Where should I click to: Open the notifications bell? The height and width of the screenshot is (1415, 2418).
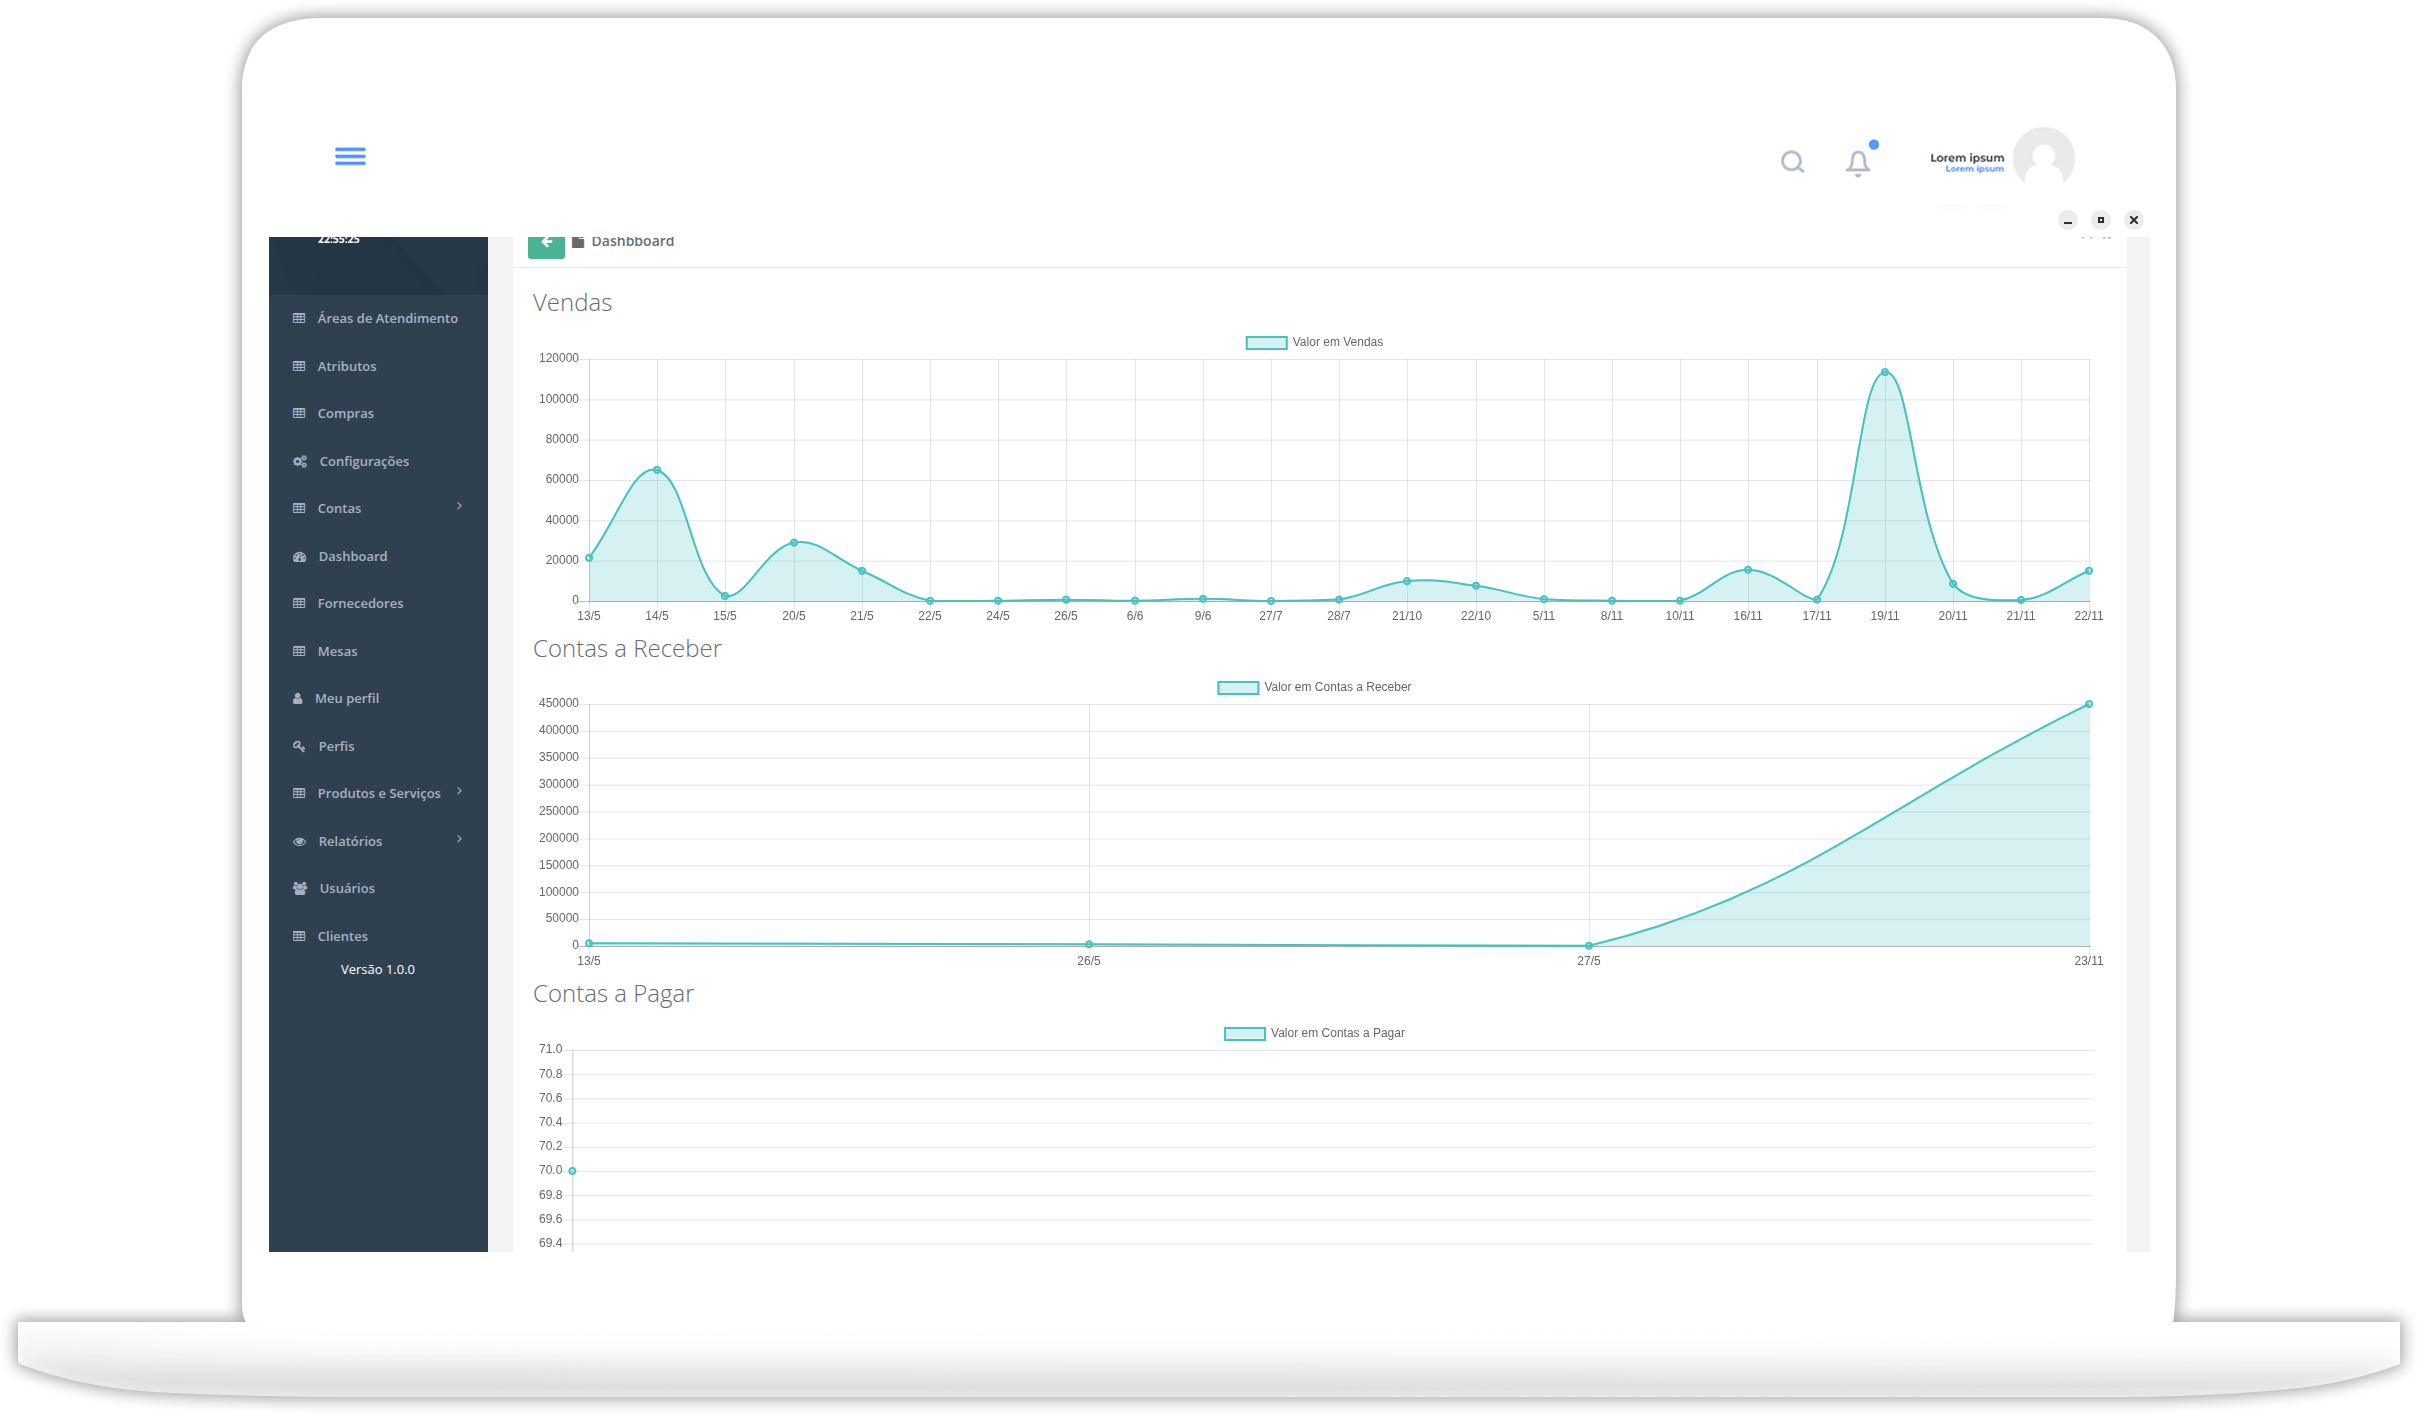click(x=1857, y=163)
